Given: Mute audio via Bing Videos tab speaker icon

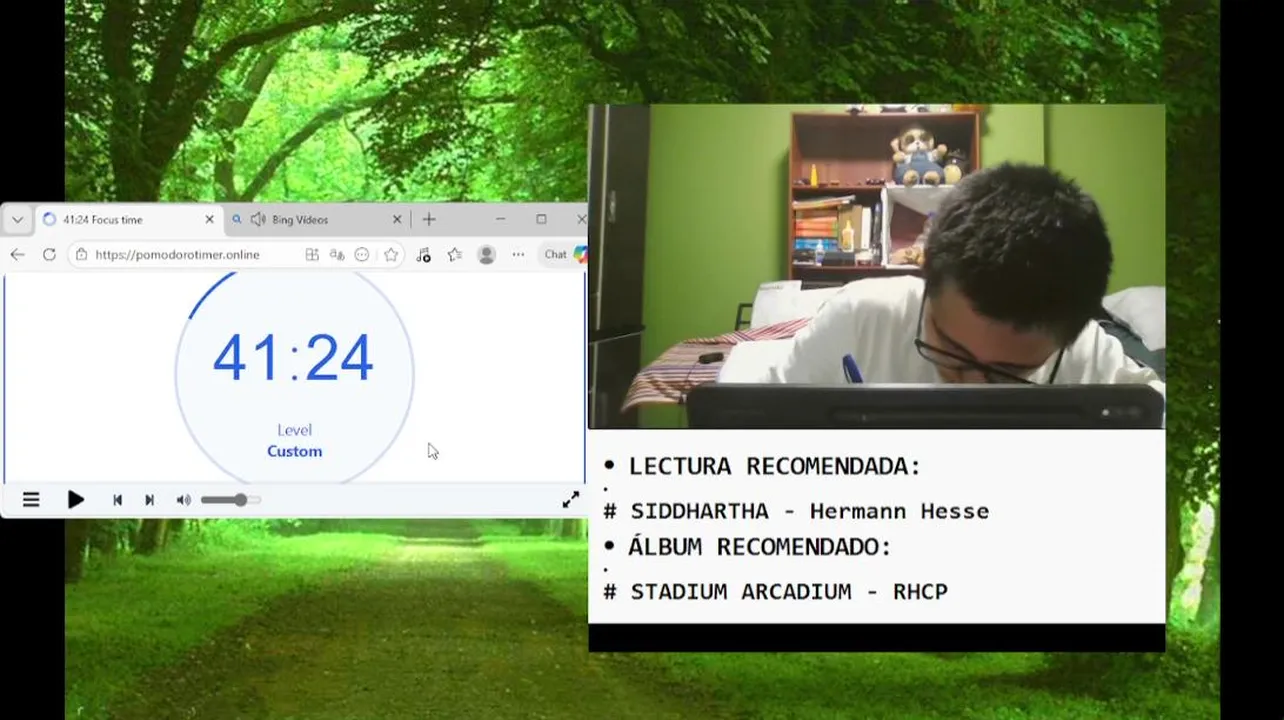Looking at the screenshot, I should click(x=258, y=219).
